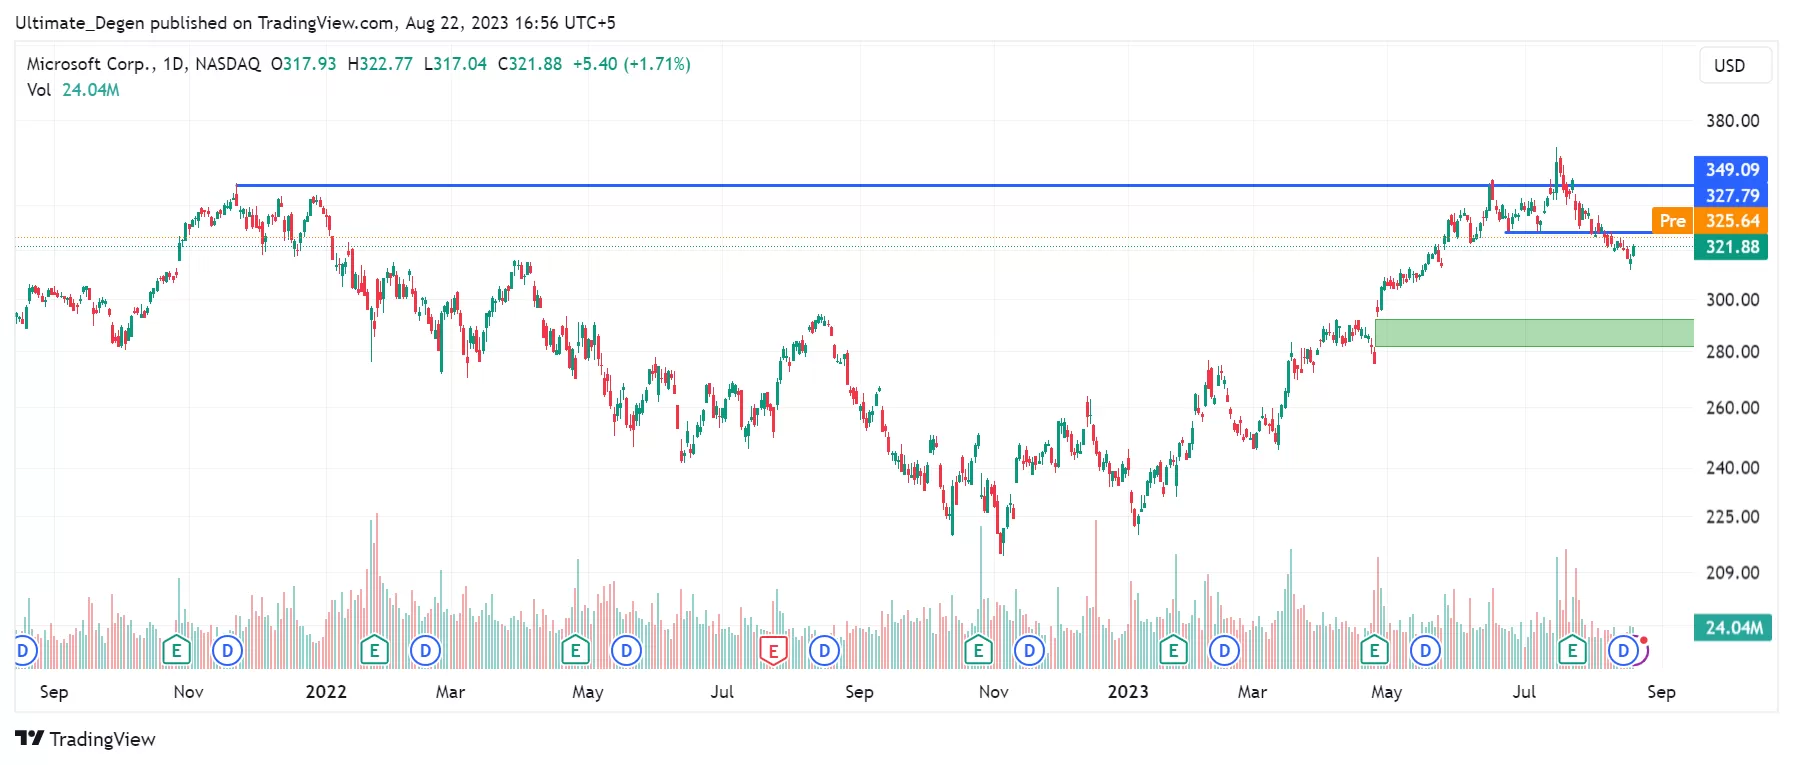Click the 300.00 price axis label
Image resolution: width=1793 pixels, height=765 pixels.
click(1733, 300)
